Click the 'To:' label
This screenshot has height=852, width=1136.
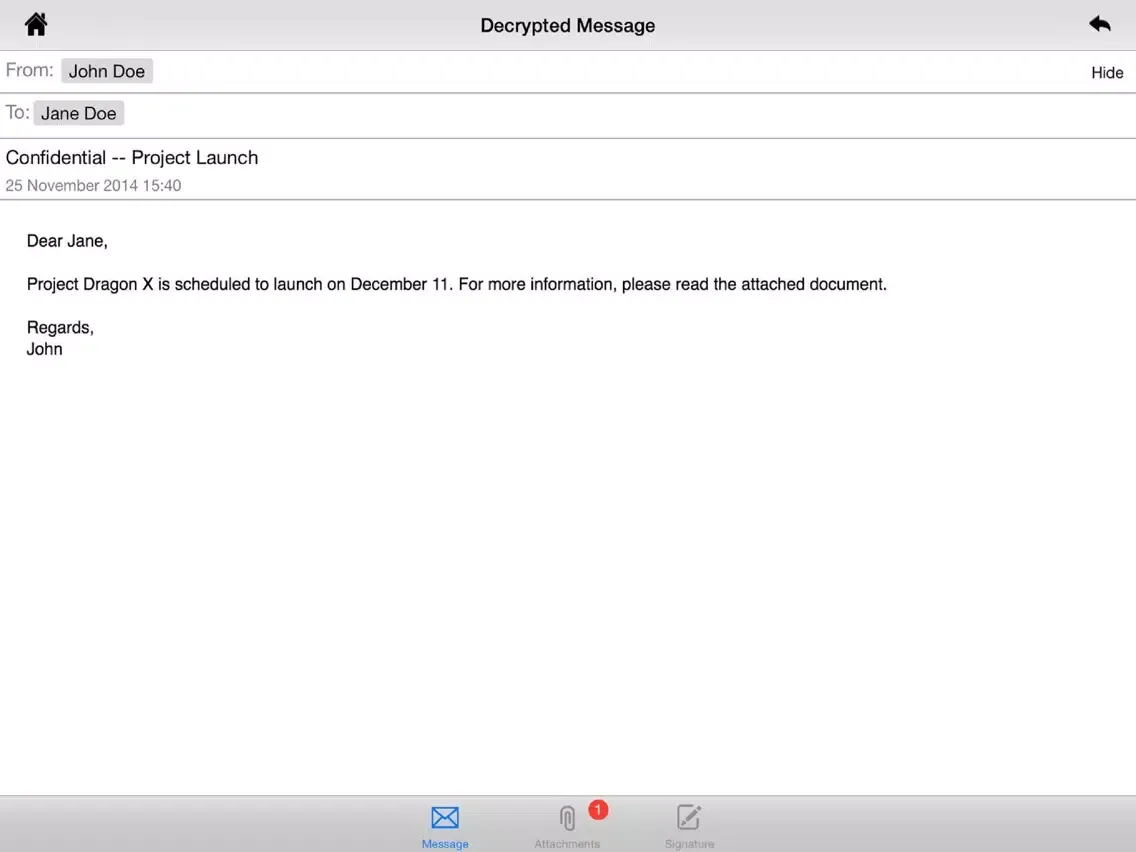(17, 112)
